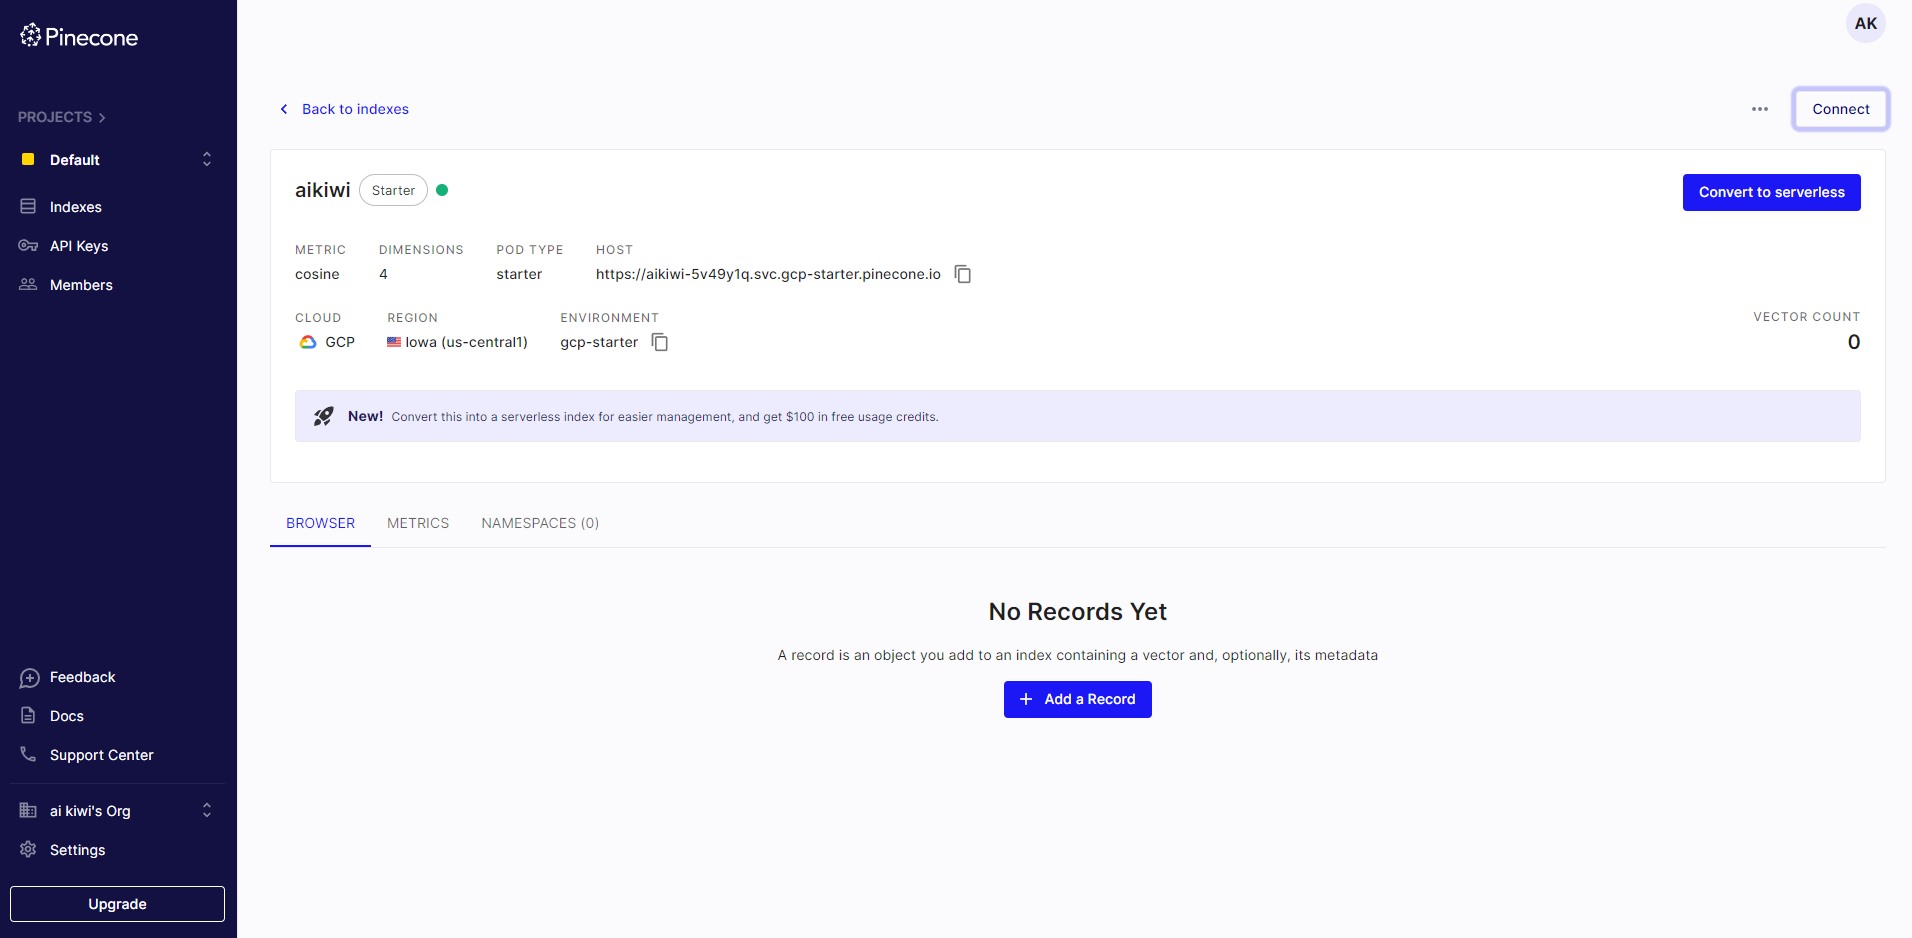The height and width of the screenshot is (938, 1912).
Task: Switch to the BROWSER tab
Action: point(320,523)
